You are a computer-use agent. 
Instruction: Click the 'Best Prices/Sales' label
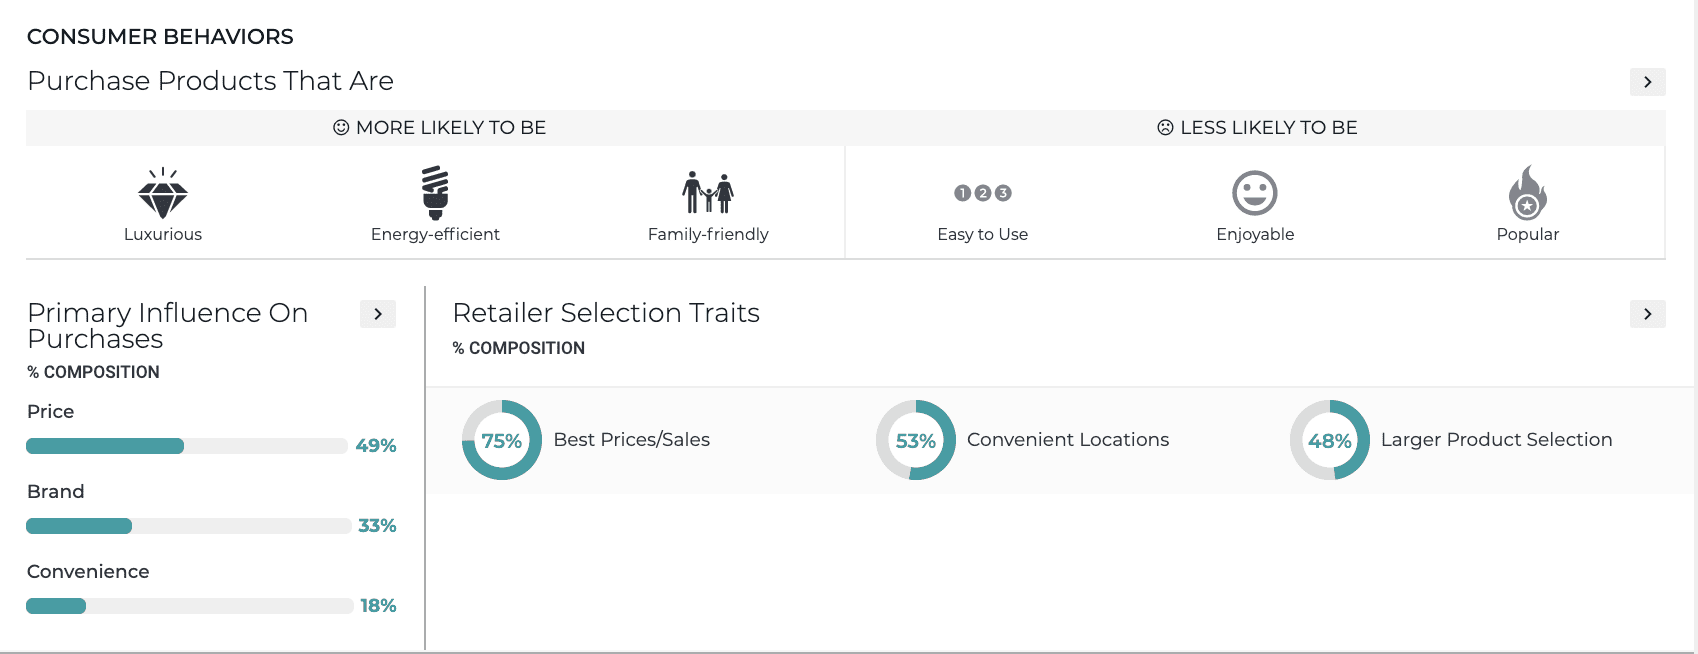(632, 440)
